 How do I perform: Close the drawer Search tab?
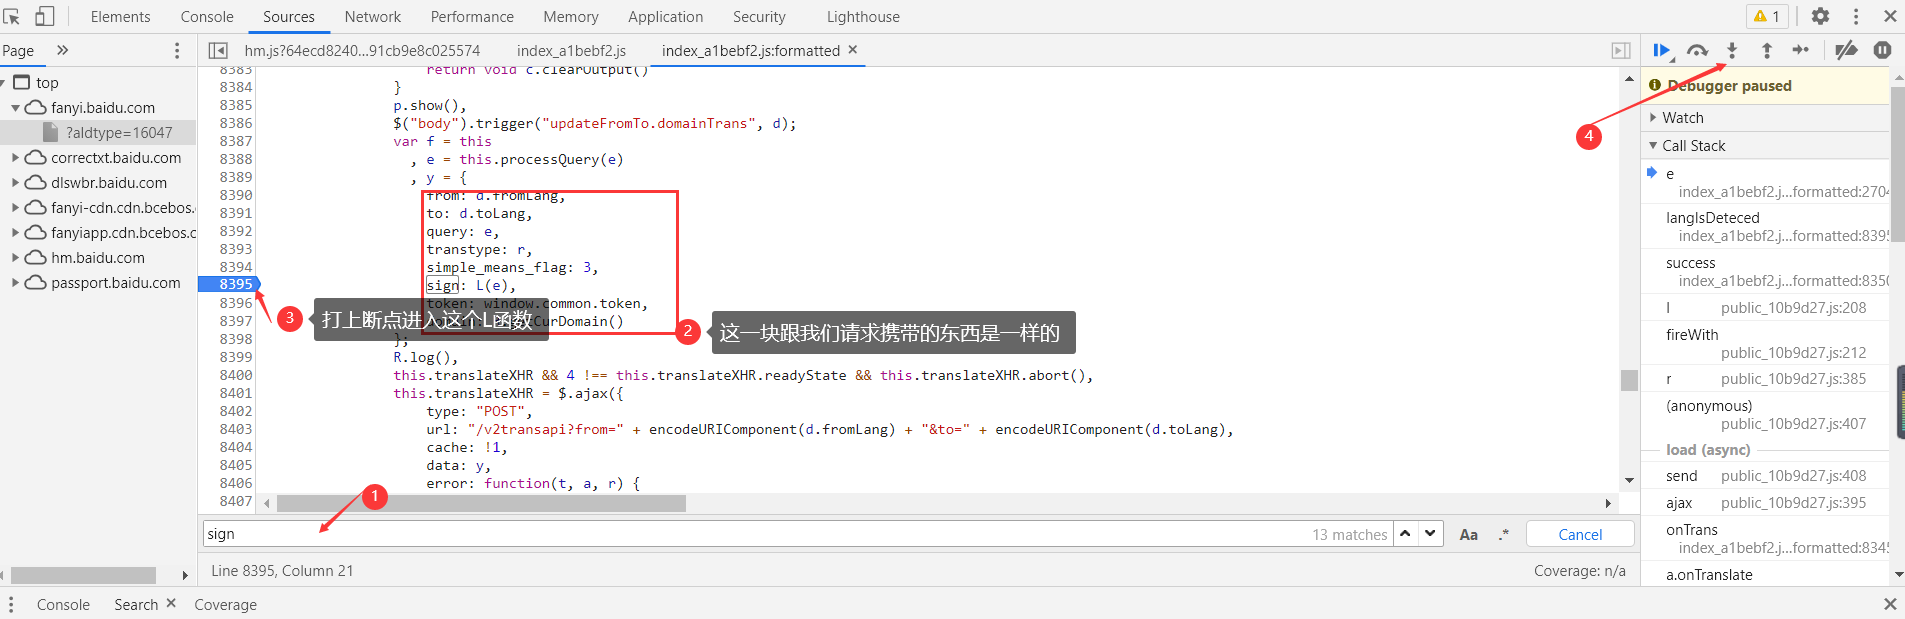coord(171,603)
